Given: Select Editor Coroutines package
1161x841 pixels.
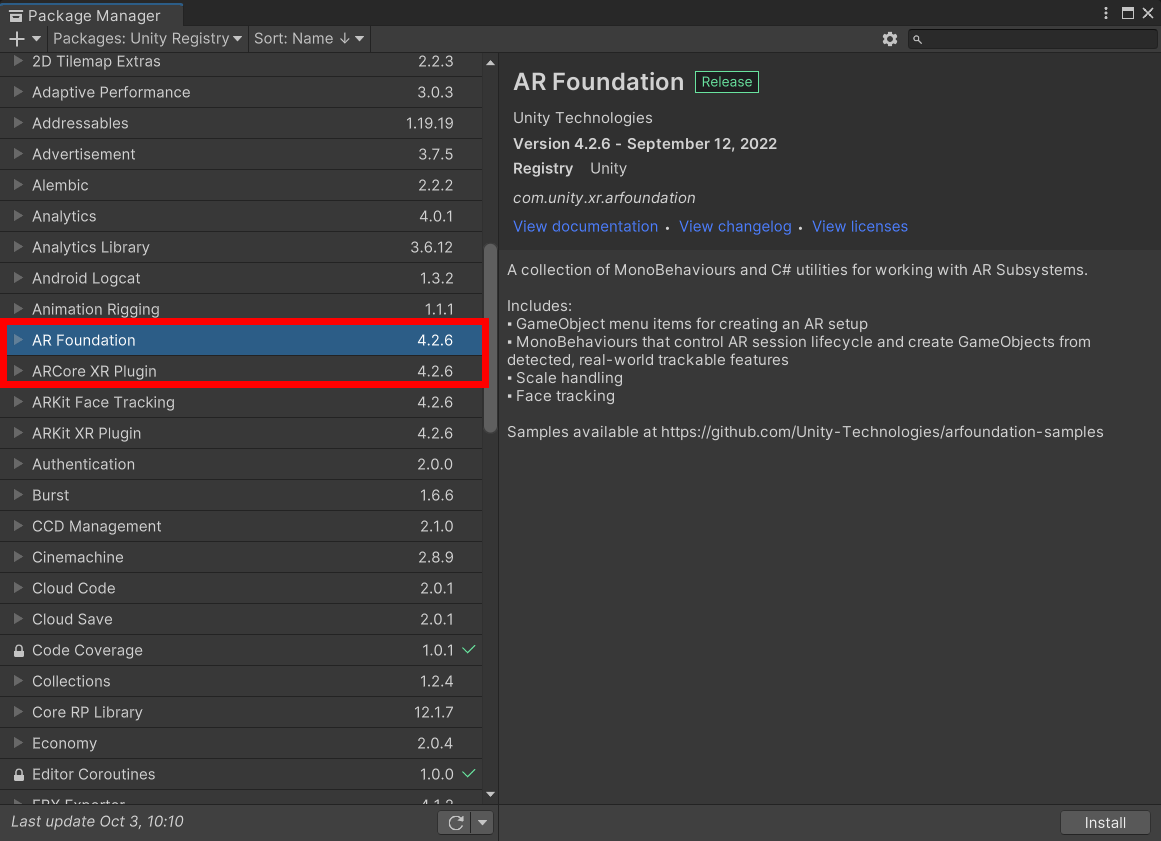Looking at the screenshot, I should [241, 775].
